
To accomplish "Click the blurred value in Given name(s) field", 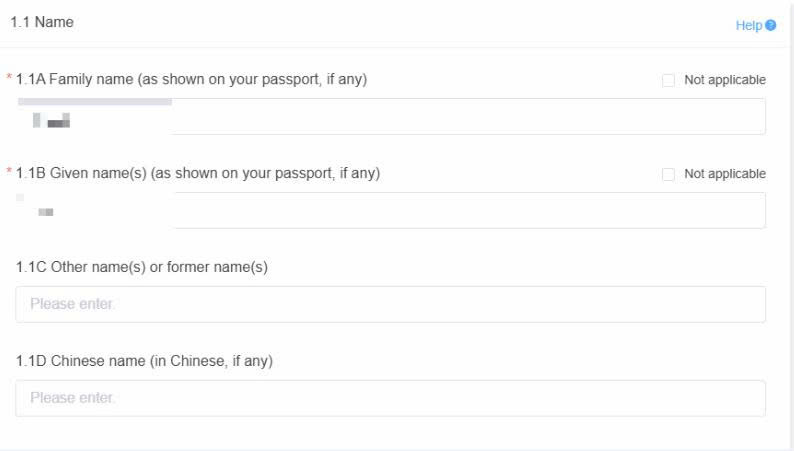I will (x=46, y=212).
